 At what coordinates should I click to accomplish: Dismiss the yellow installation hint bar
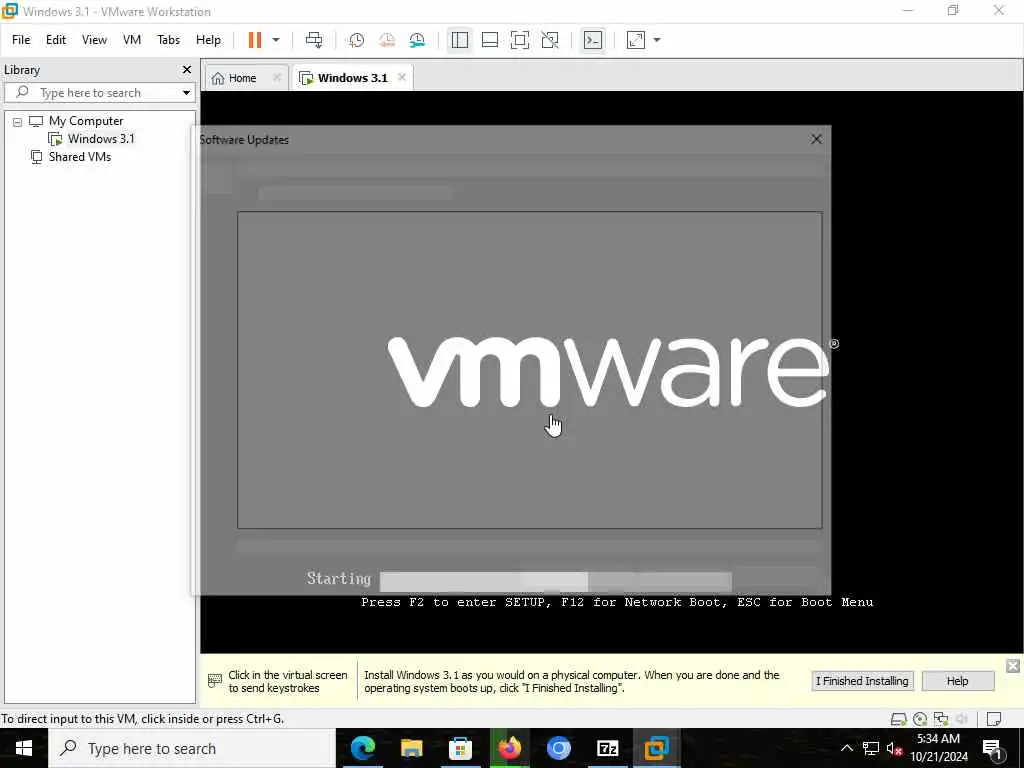(1013, 665)
